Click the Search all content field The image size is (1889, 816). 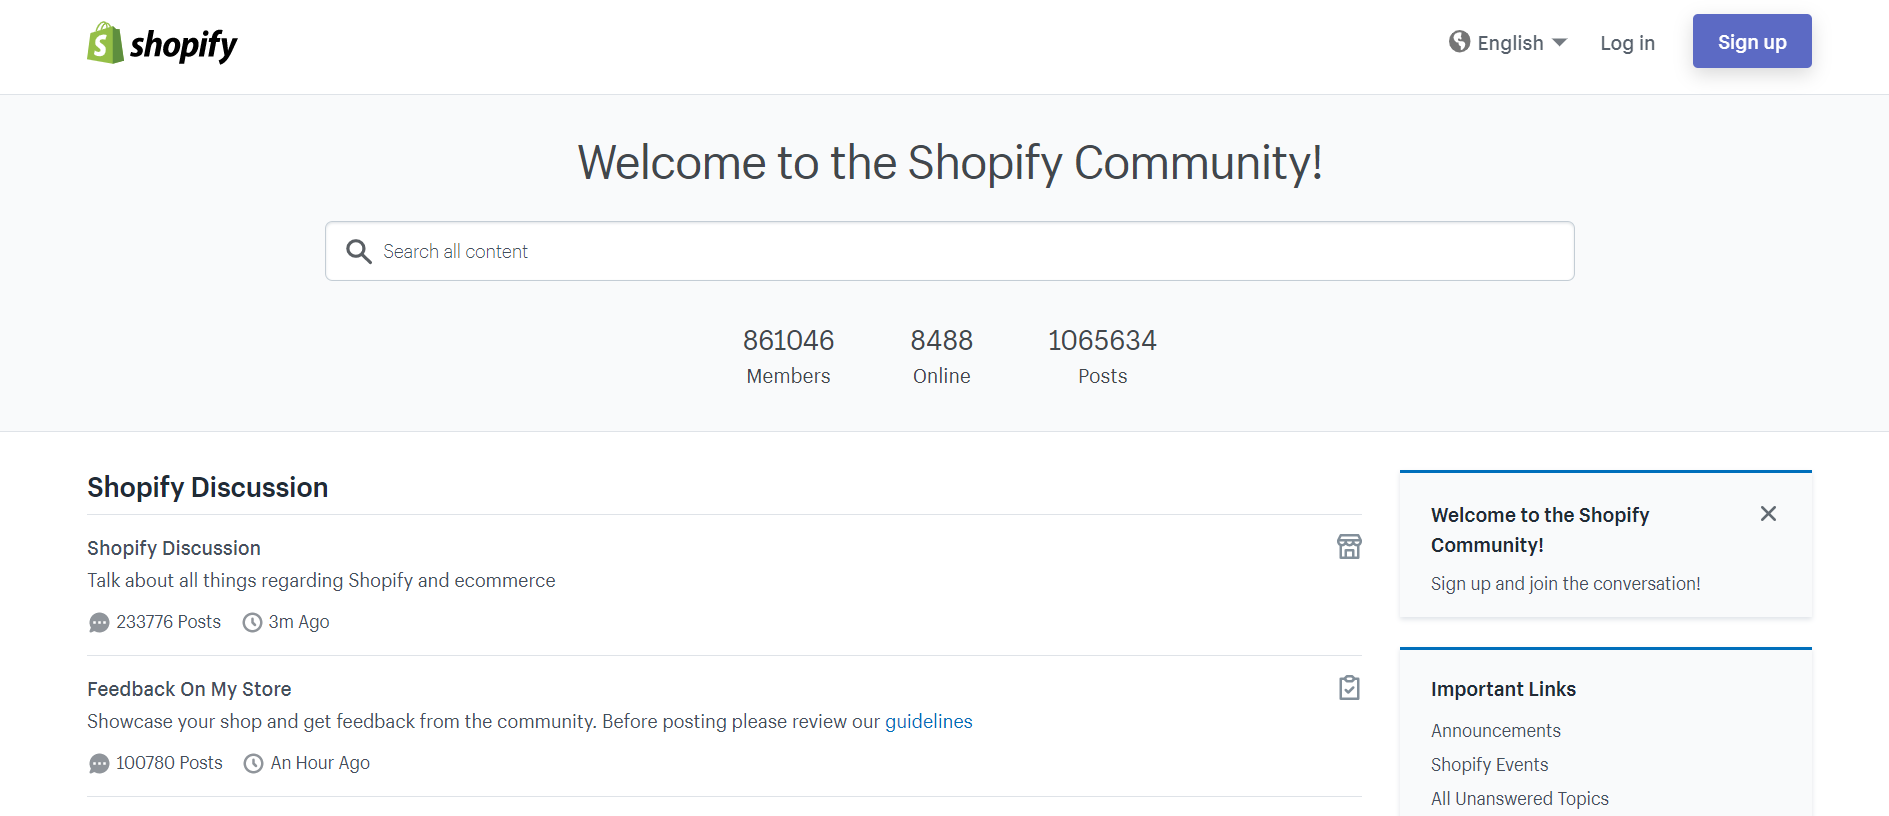950,251
